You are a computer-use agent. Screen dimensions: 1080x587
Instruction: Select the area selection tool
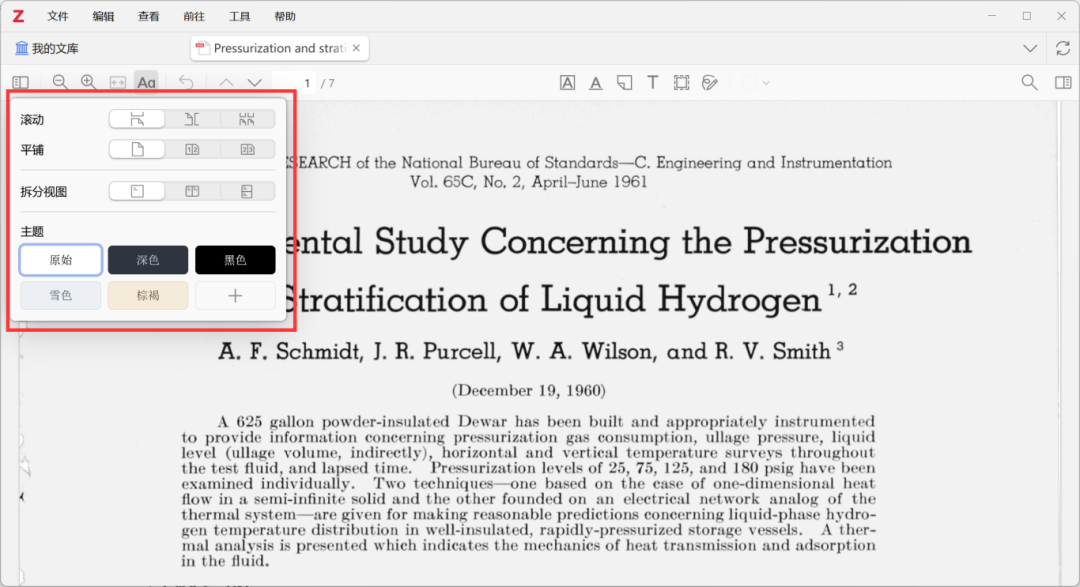pos(681,83)
